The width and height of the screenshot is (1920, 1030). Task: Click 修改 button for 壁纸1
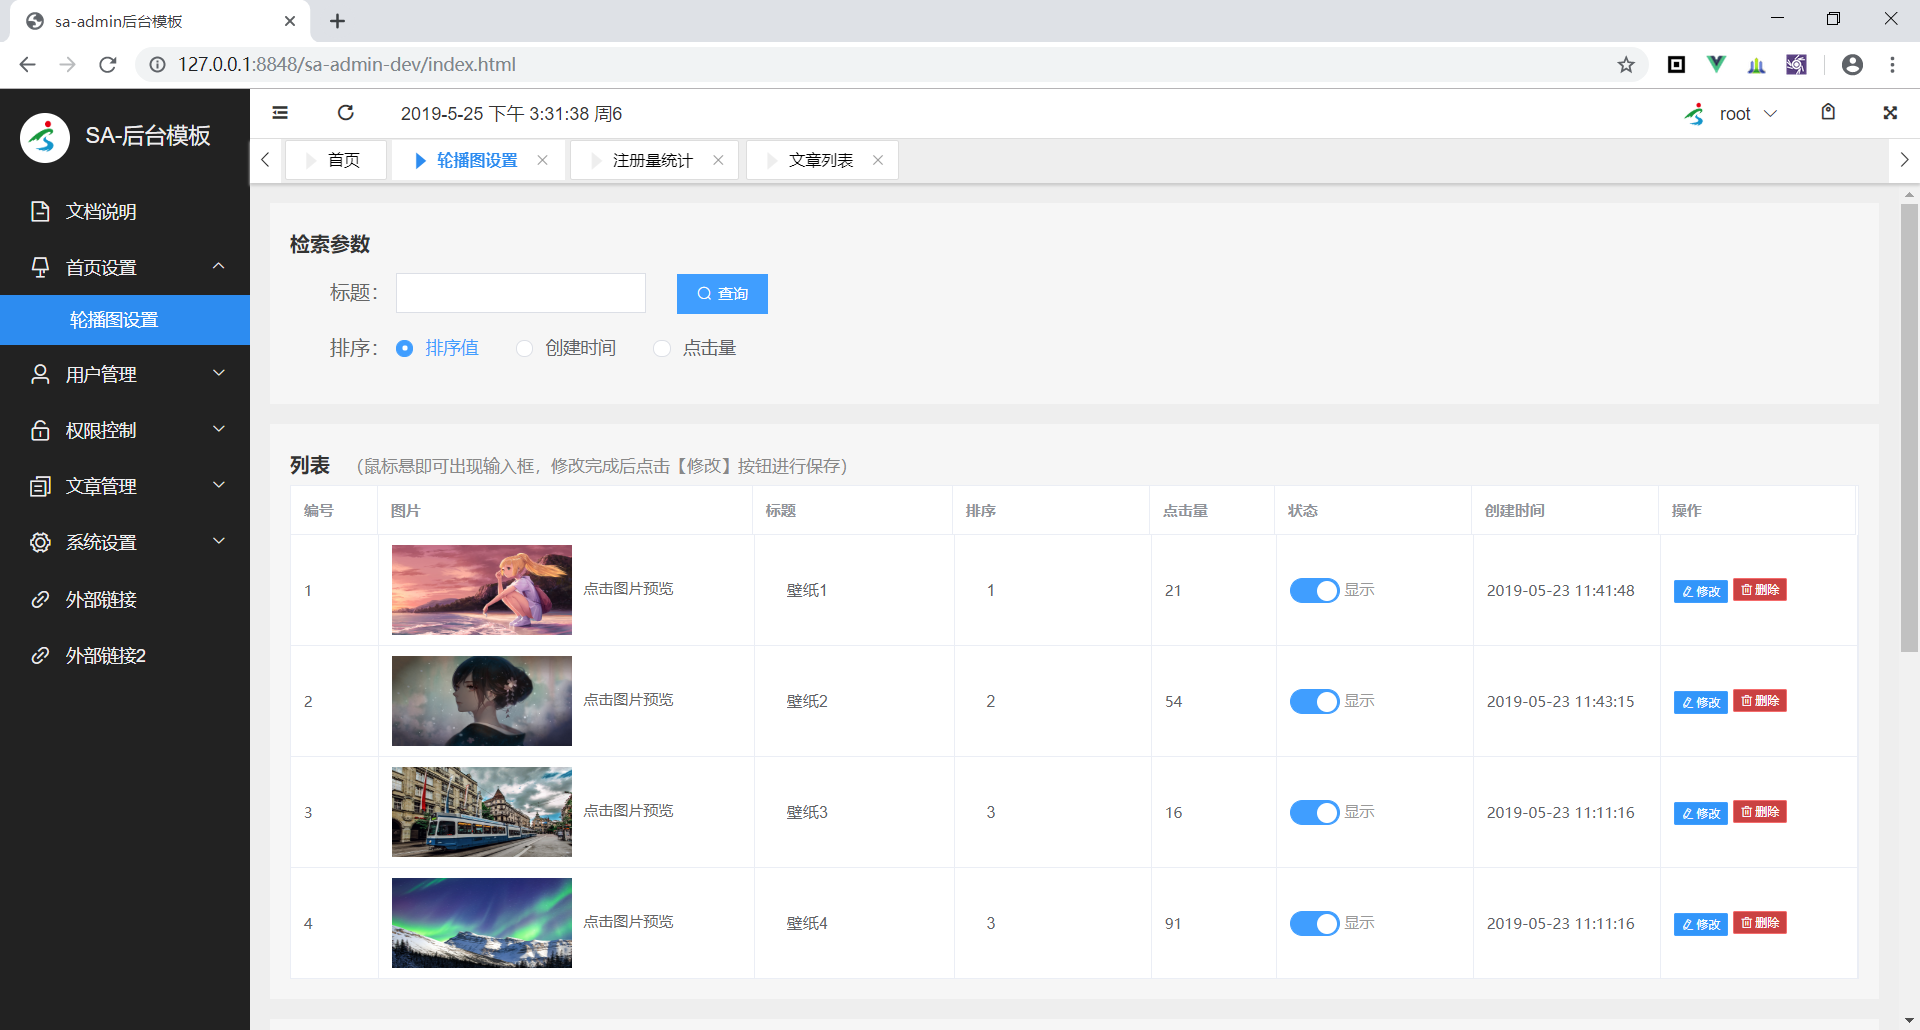point(1701,591)
